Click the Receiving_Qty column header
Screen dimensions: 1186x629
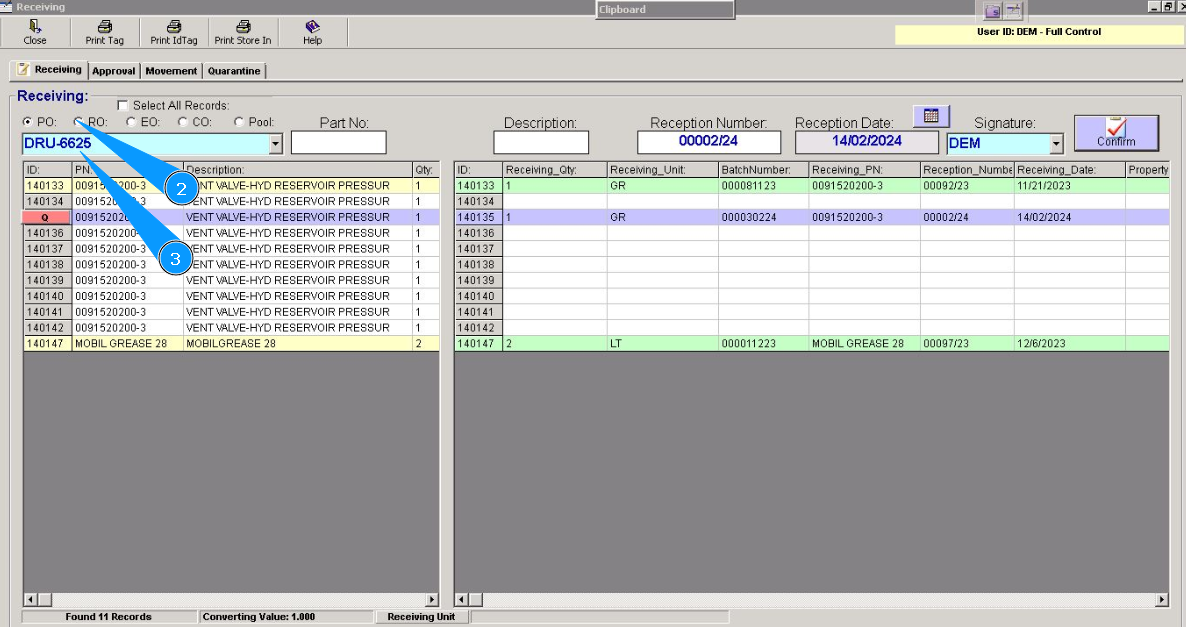(x=554, y=170)
